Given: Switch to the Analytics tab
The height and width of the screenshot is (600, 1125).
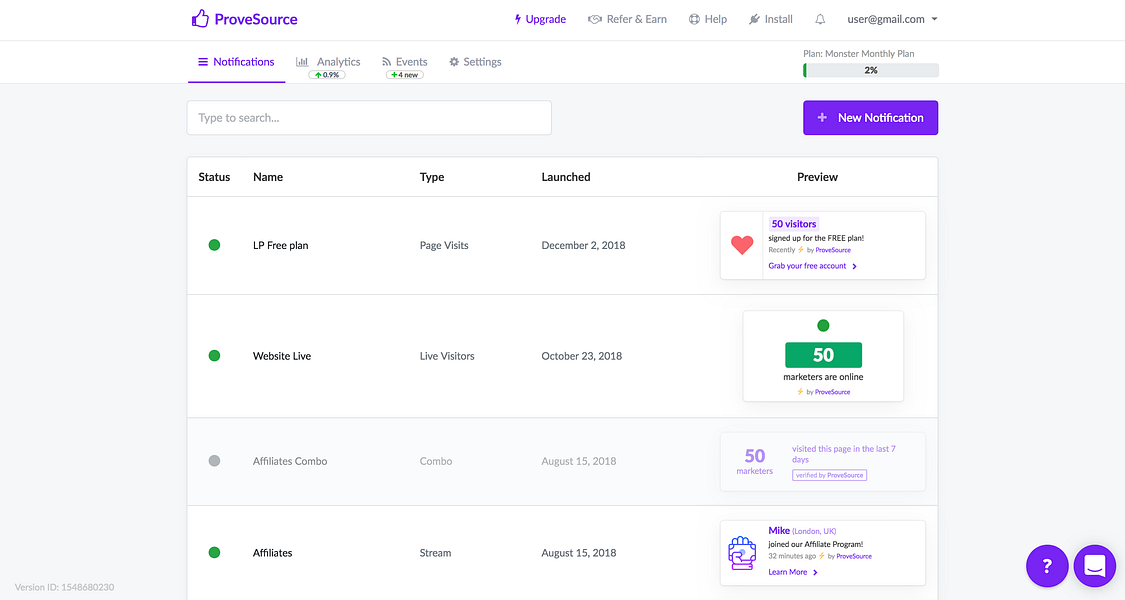Looking at the screenshot, I should tap(337, 61).
